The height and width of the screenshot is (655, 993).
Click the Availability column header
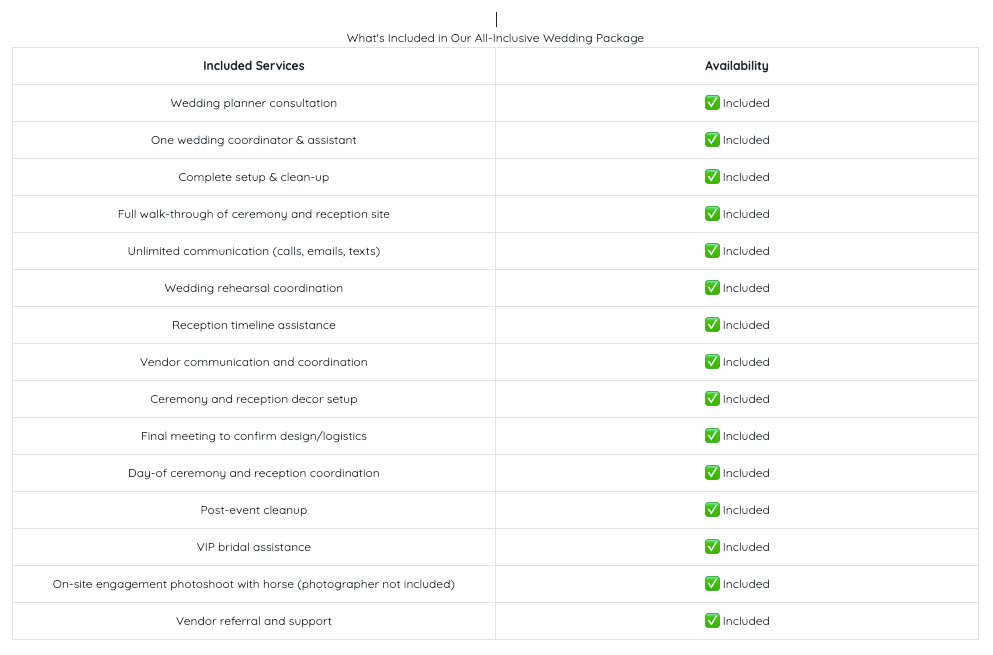point(737,66)
